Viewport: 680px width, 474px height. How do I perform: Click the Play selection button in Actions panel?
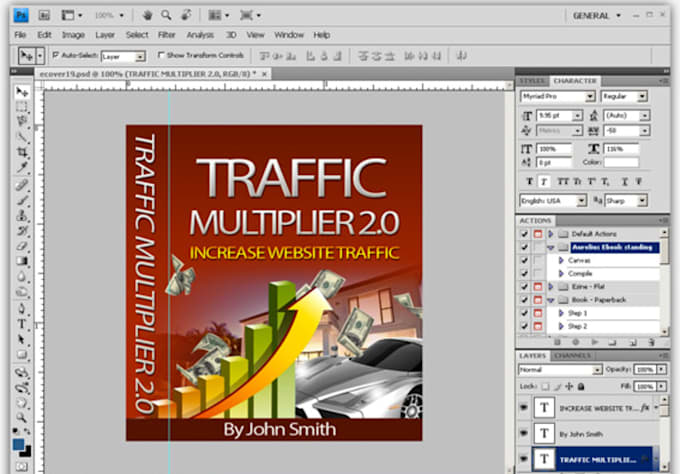click(x=595, y=343)
